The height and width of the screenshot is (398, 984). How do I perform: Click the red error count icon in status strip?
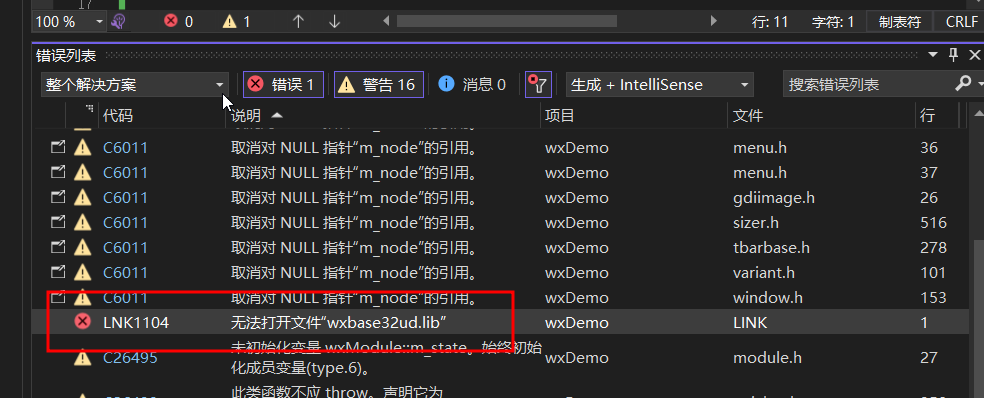pos(171,21)
